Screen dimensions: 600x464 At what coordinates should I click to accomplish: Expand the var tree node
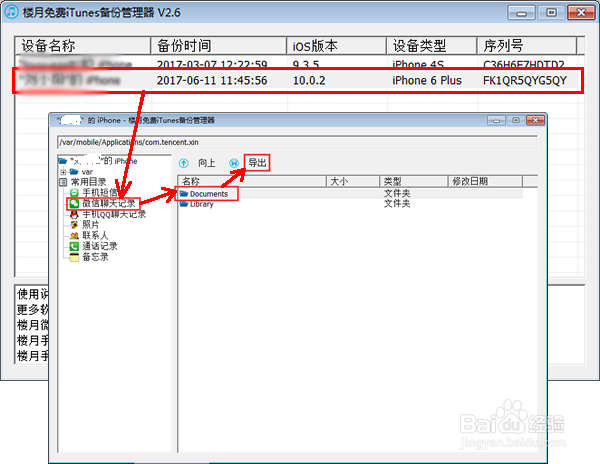[63, 172]
